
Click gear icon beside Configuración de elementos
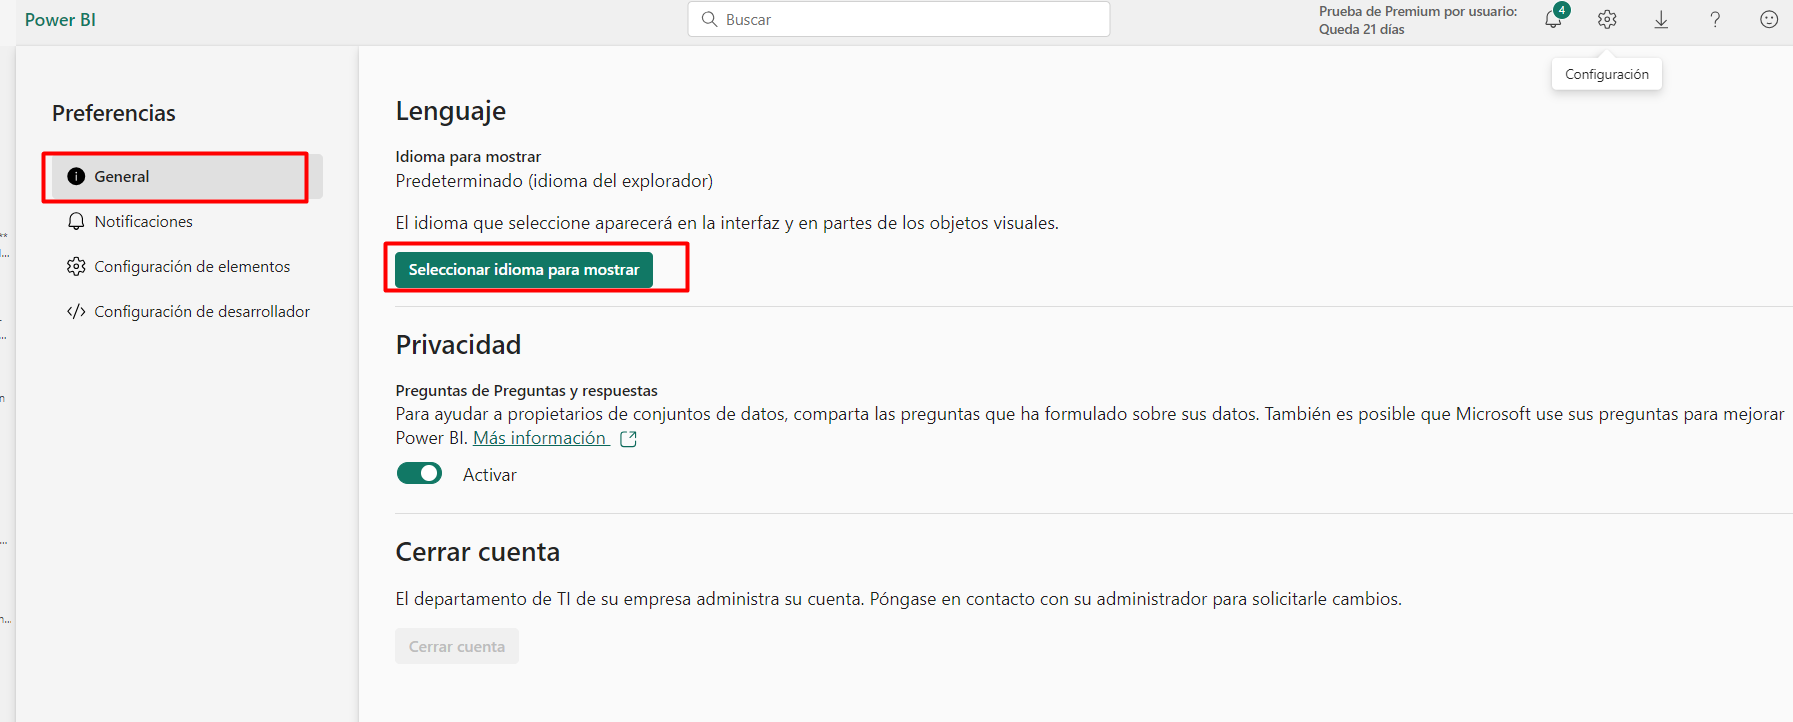click(76, 266)
